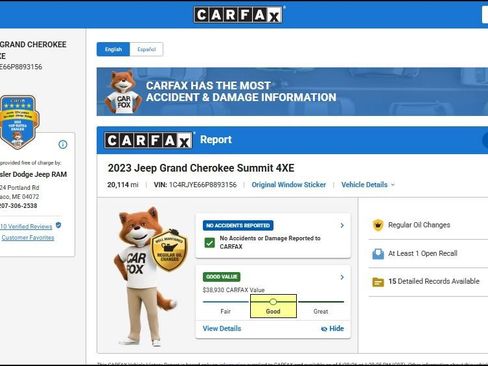The height and width of the screenshot is (366, 488).
Task: Select Regular Oil Changes row
Action: point(428,225)
